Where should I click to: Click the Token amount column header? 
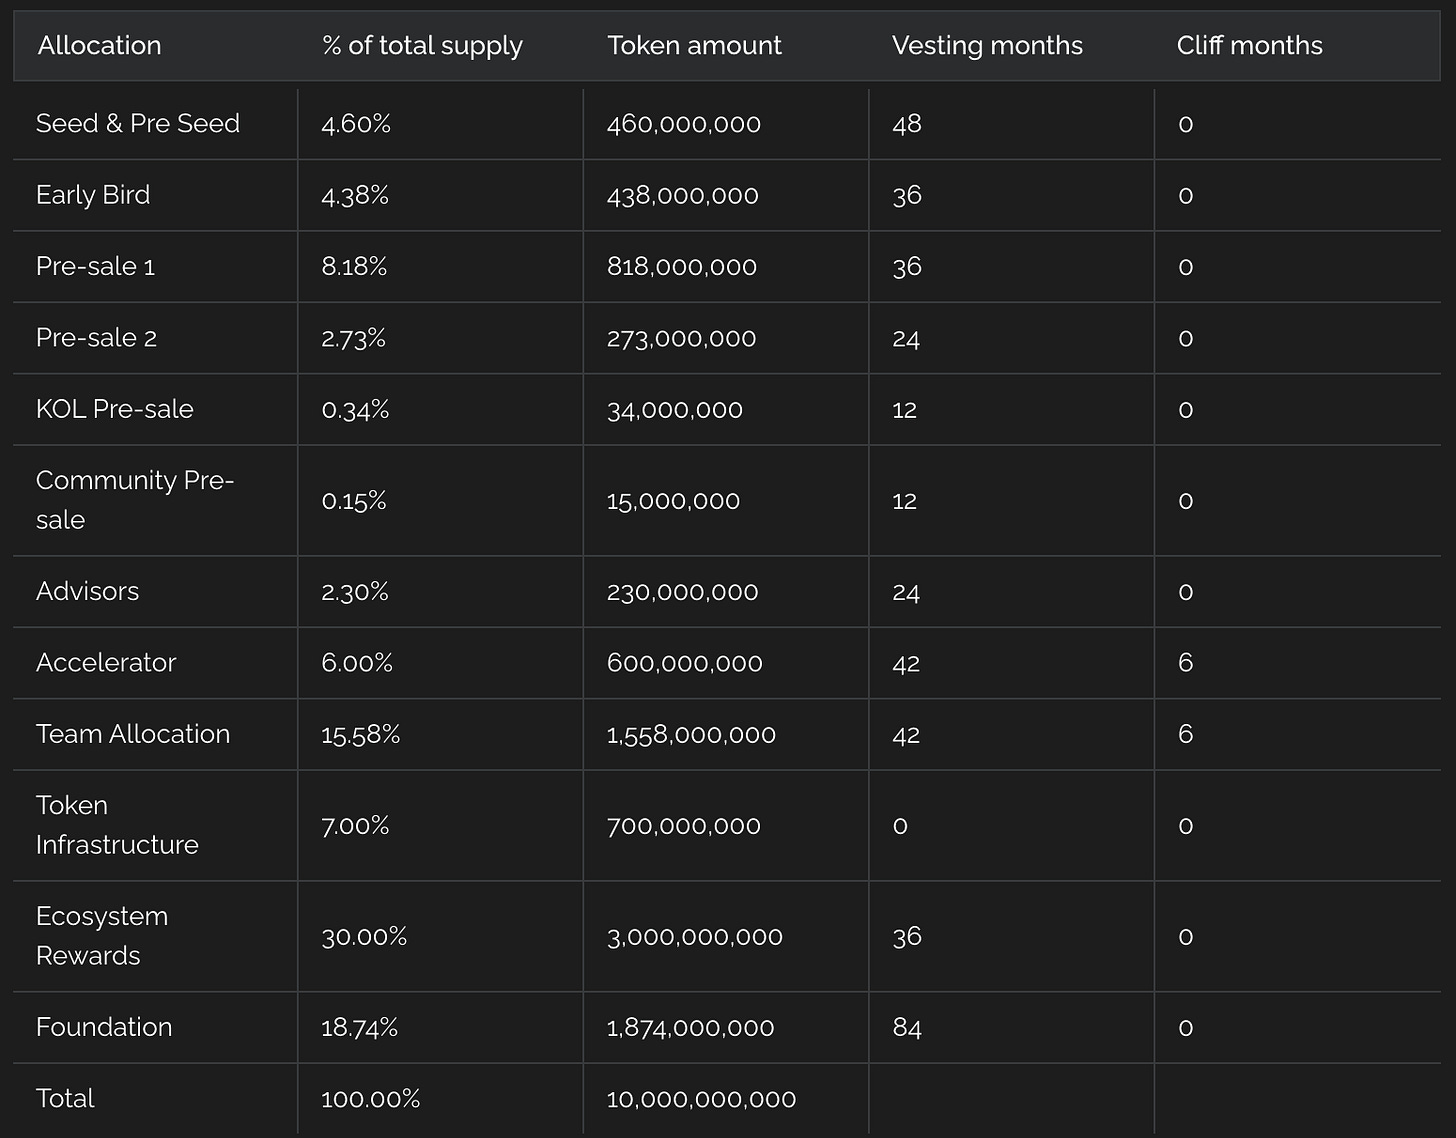pos(694,46)
